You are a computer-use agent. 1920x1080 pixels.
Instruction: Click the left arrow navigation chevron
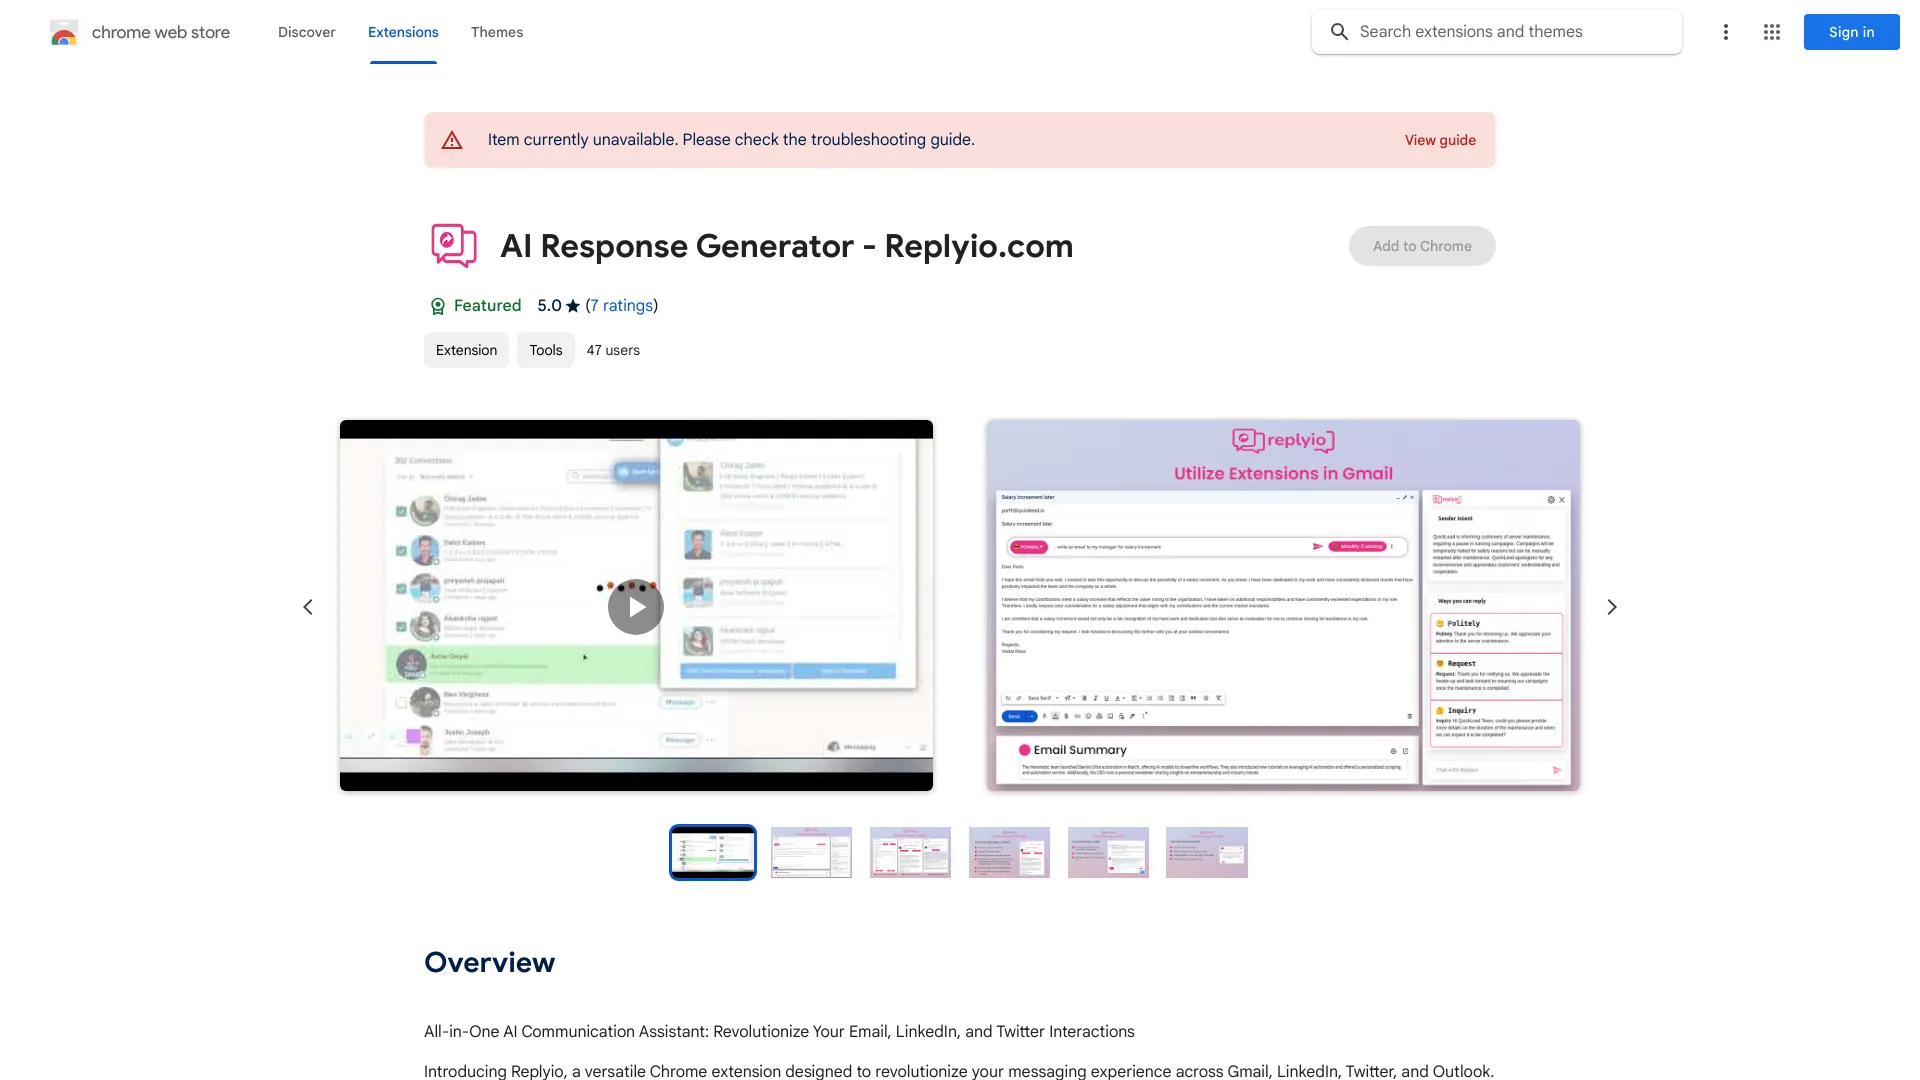click(x=305, y=607)
